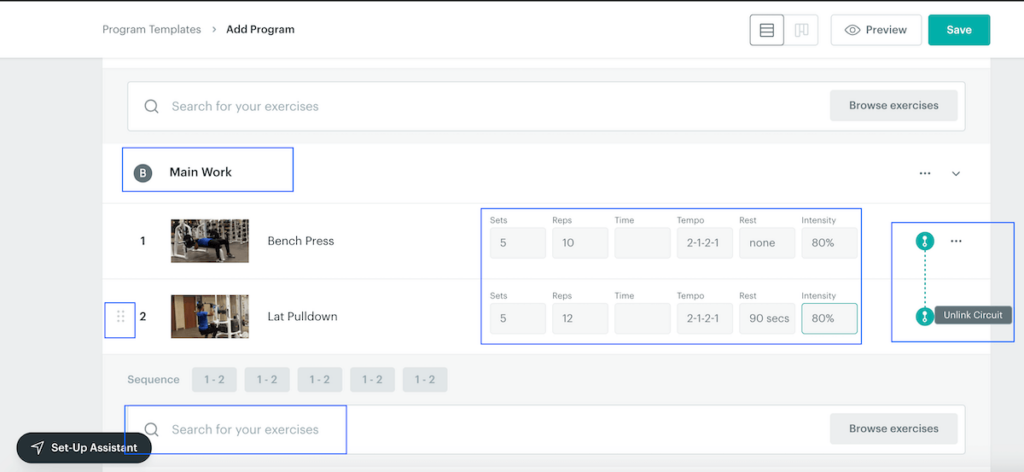The image size is (1024, 472).
Task: Open the Bench Press row options ellipsis
Action: [956, 241]
